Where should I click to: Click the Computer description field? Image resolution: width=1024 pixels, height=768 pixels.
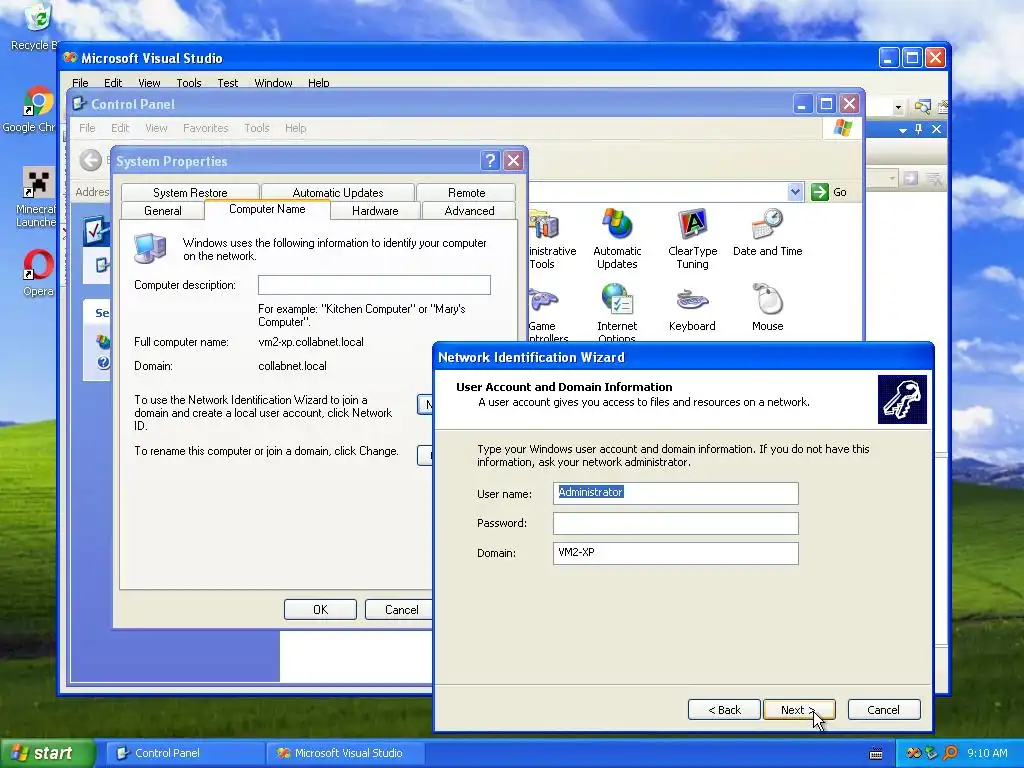[374, 285]
